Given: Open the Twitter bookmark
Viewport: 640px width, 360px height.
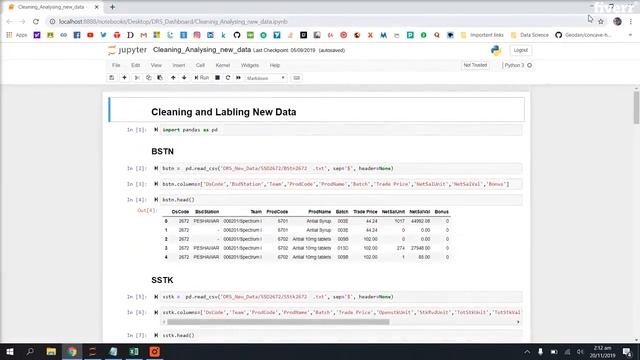Looking at the screenshot, I should click(103, 35).
